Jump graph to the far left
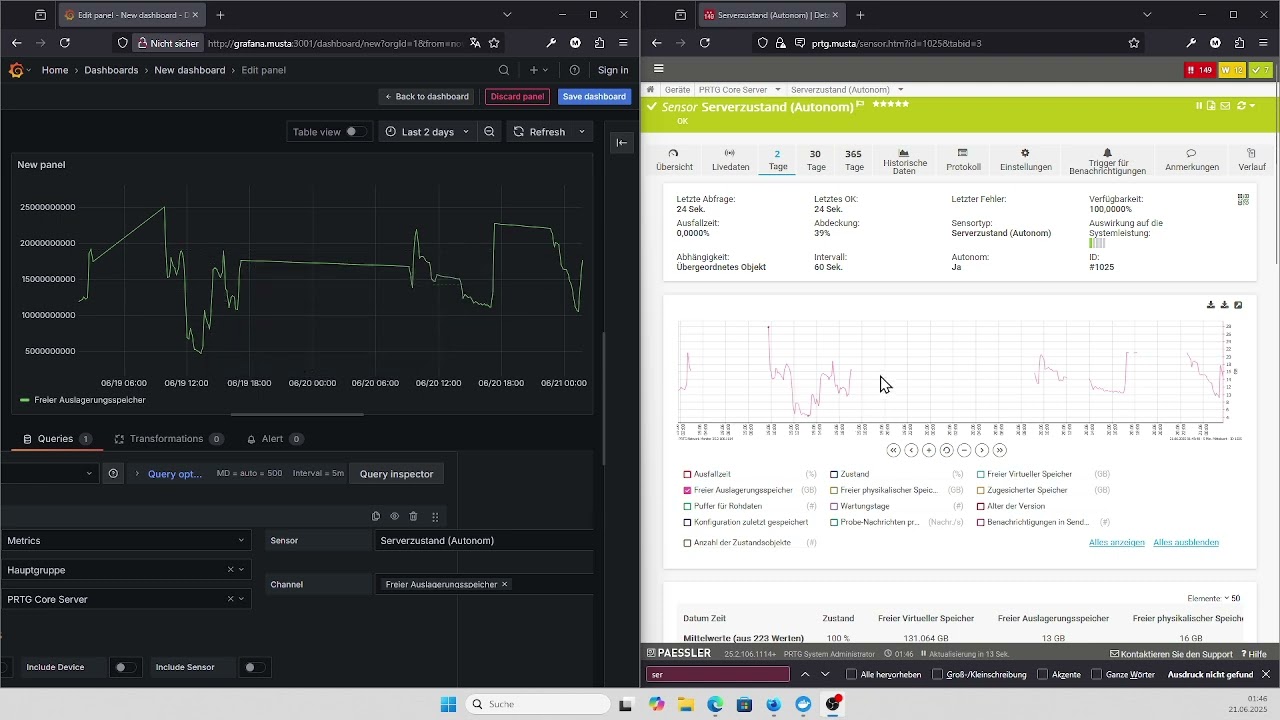The height and width of the screenshot is (720, 1280). pos(893,450)
